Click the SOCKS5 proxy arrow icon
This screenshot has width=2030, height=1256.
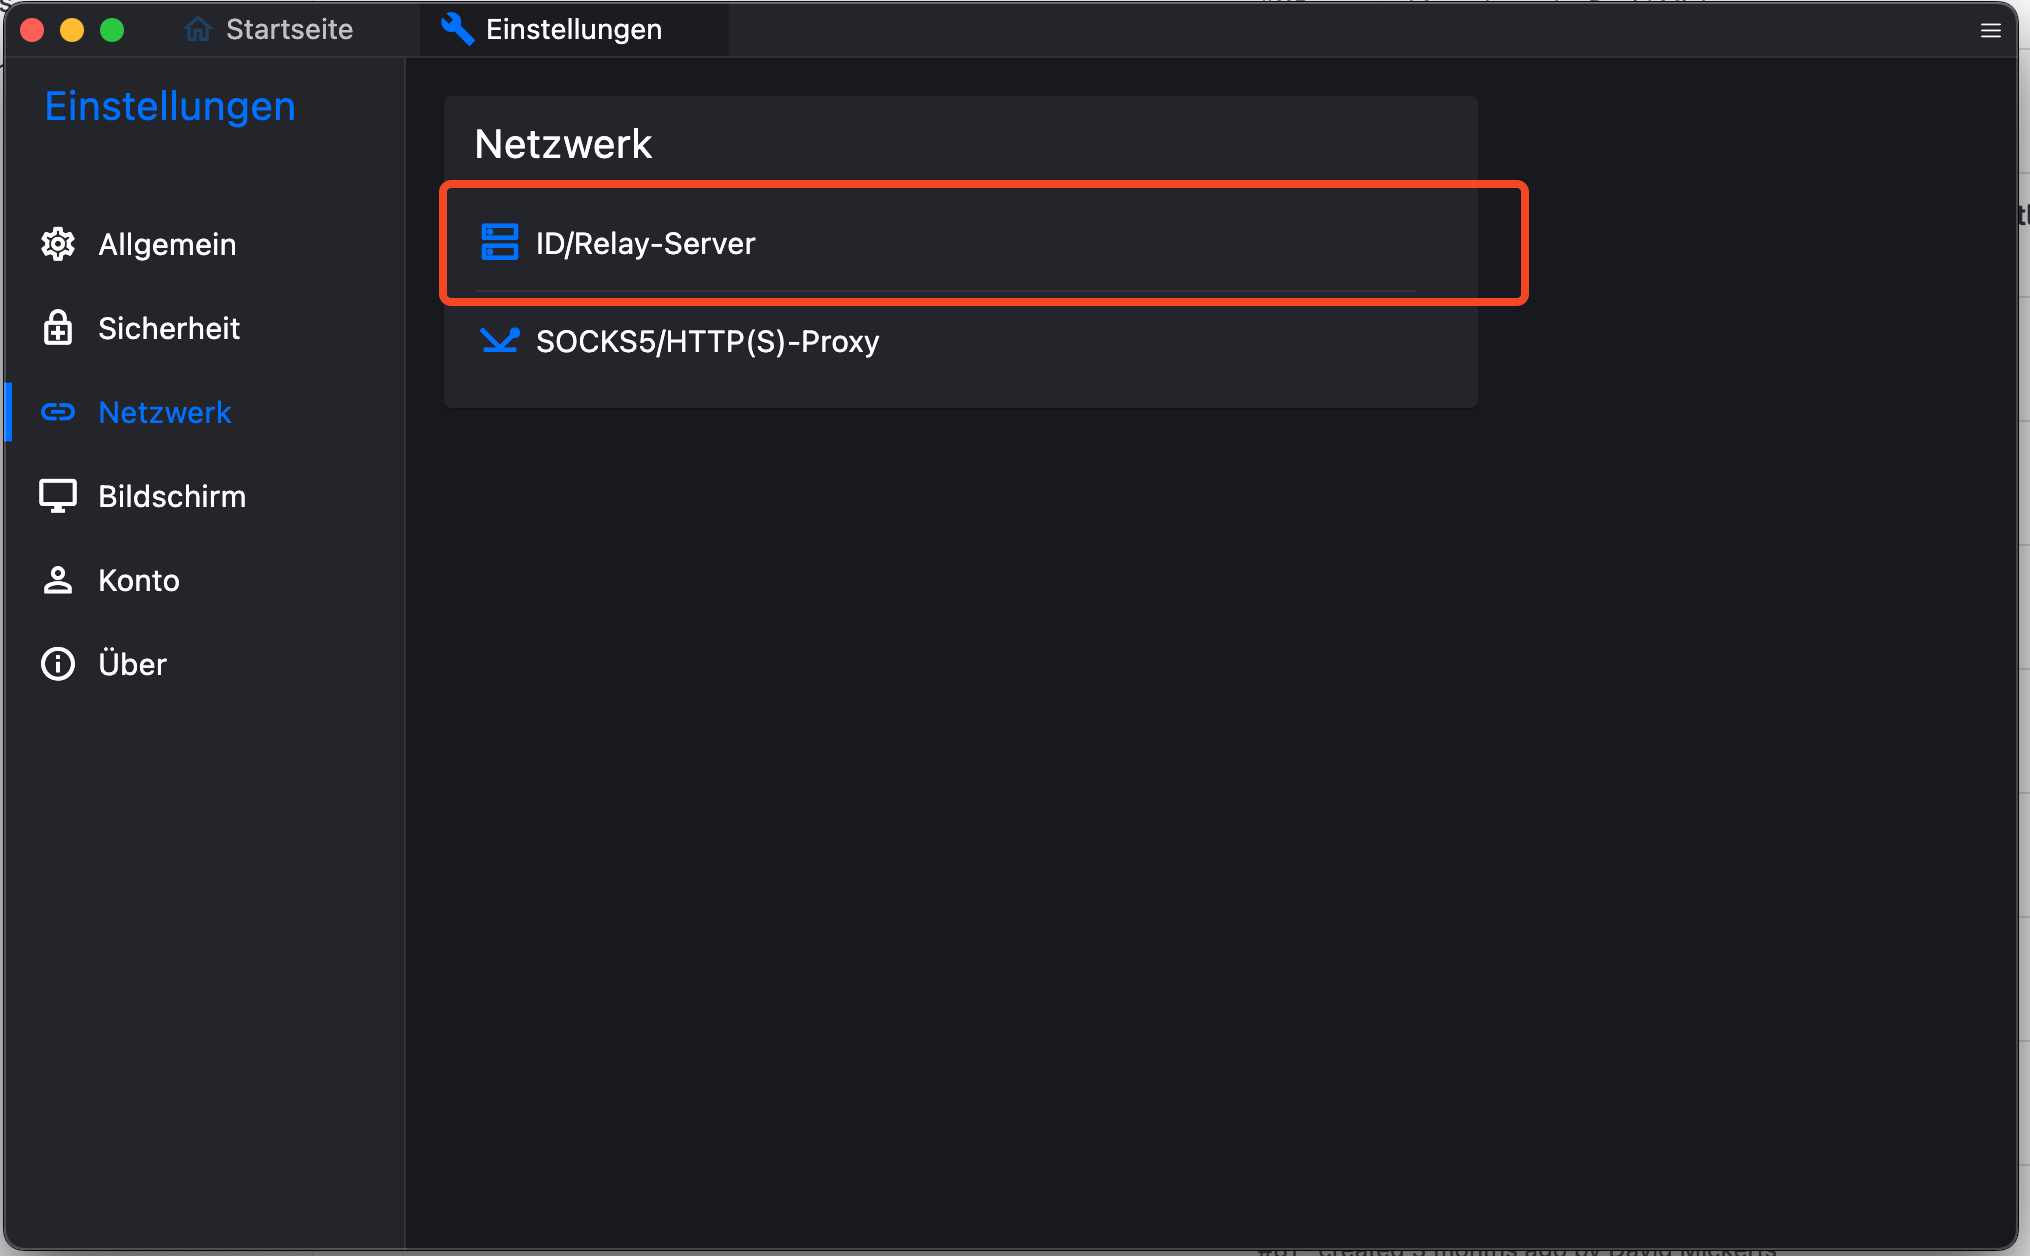(x=499, y=341)
